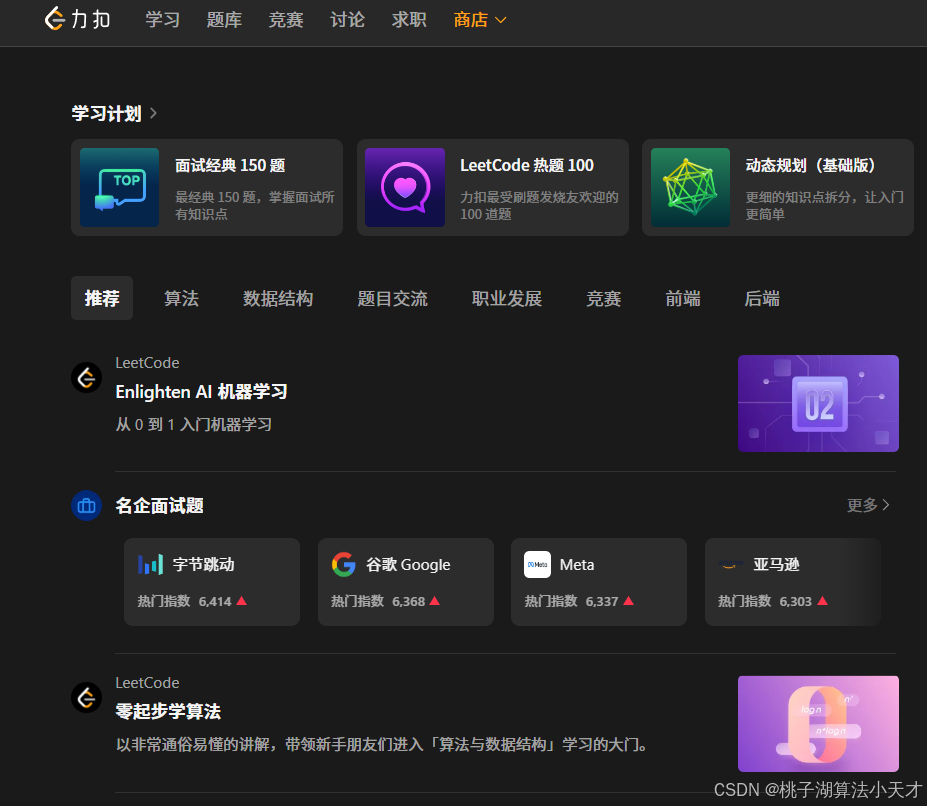This screenshot has height=806, width=927.
Task: Open 求职 in the navigation bar
Action: [409, 20]
